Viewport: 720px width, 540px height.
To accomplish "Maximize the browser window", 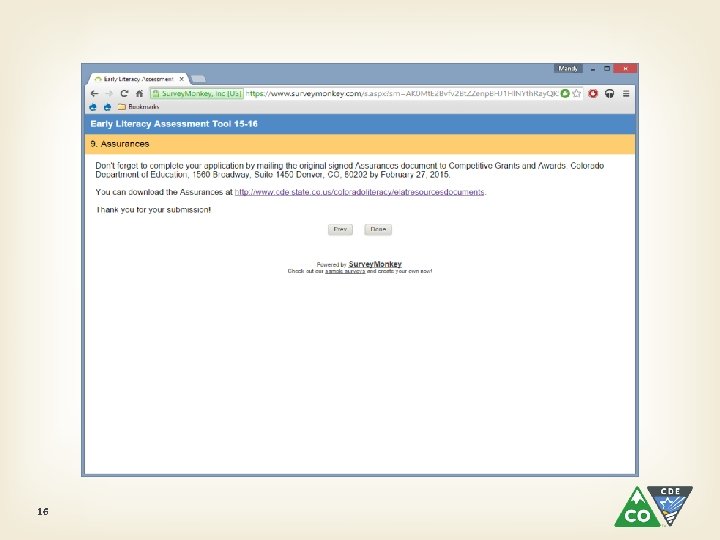I will [x=607, y=68].
